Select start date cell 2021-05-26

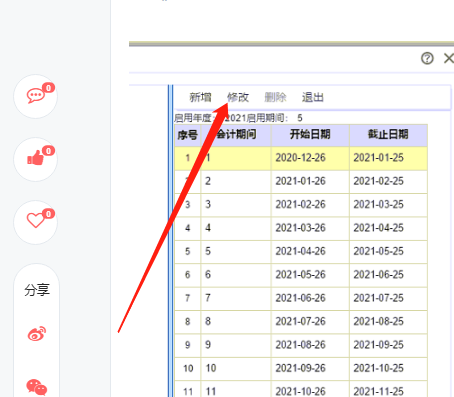click(310, 275)
